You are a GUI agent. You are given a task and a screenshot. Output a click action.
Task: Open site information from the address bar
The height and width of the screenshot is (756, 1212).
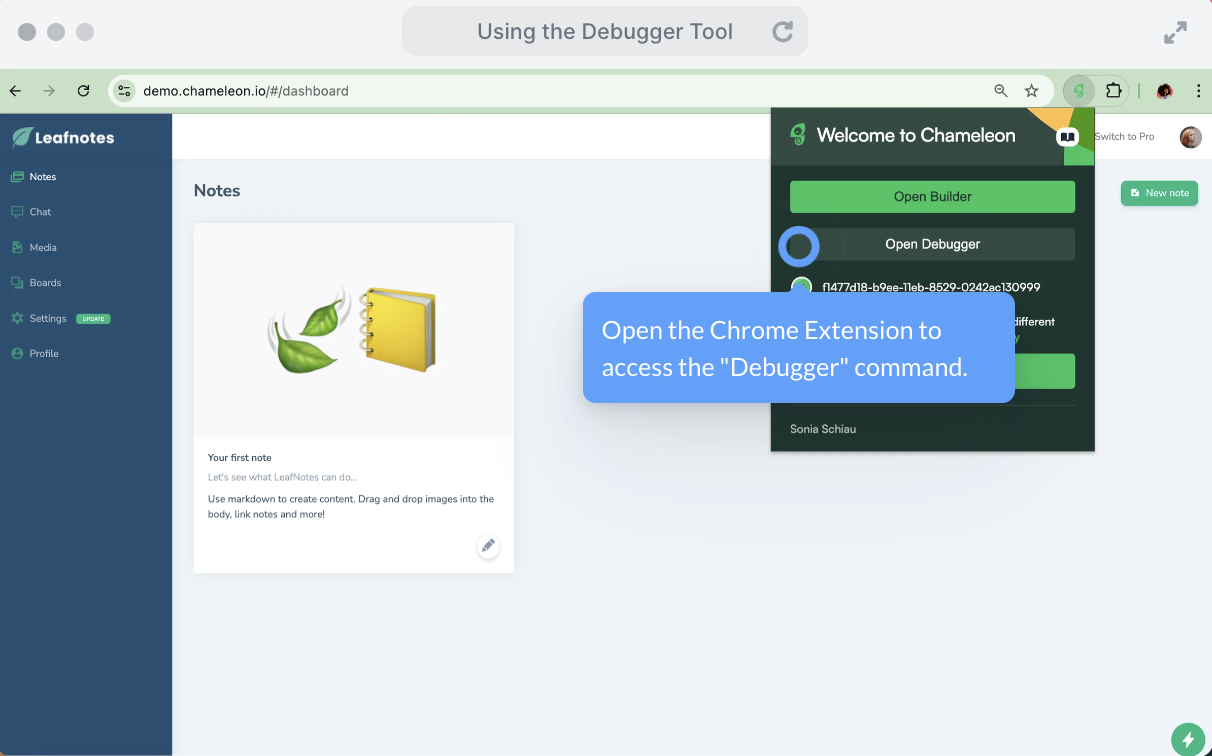[x=124, y=90]
